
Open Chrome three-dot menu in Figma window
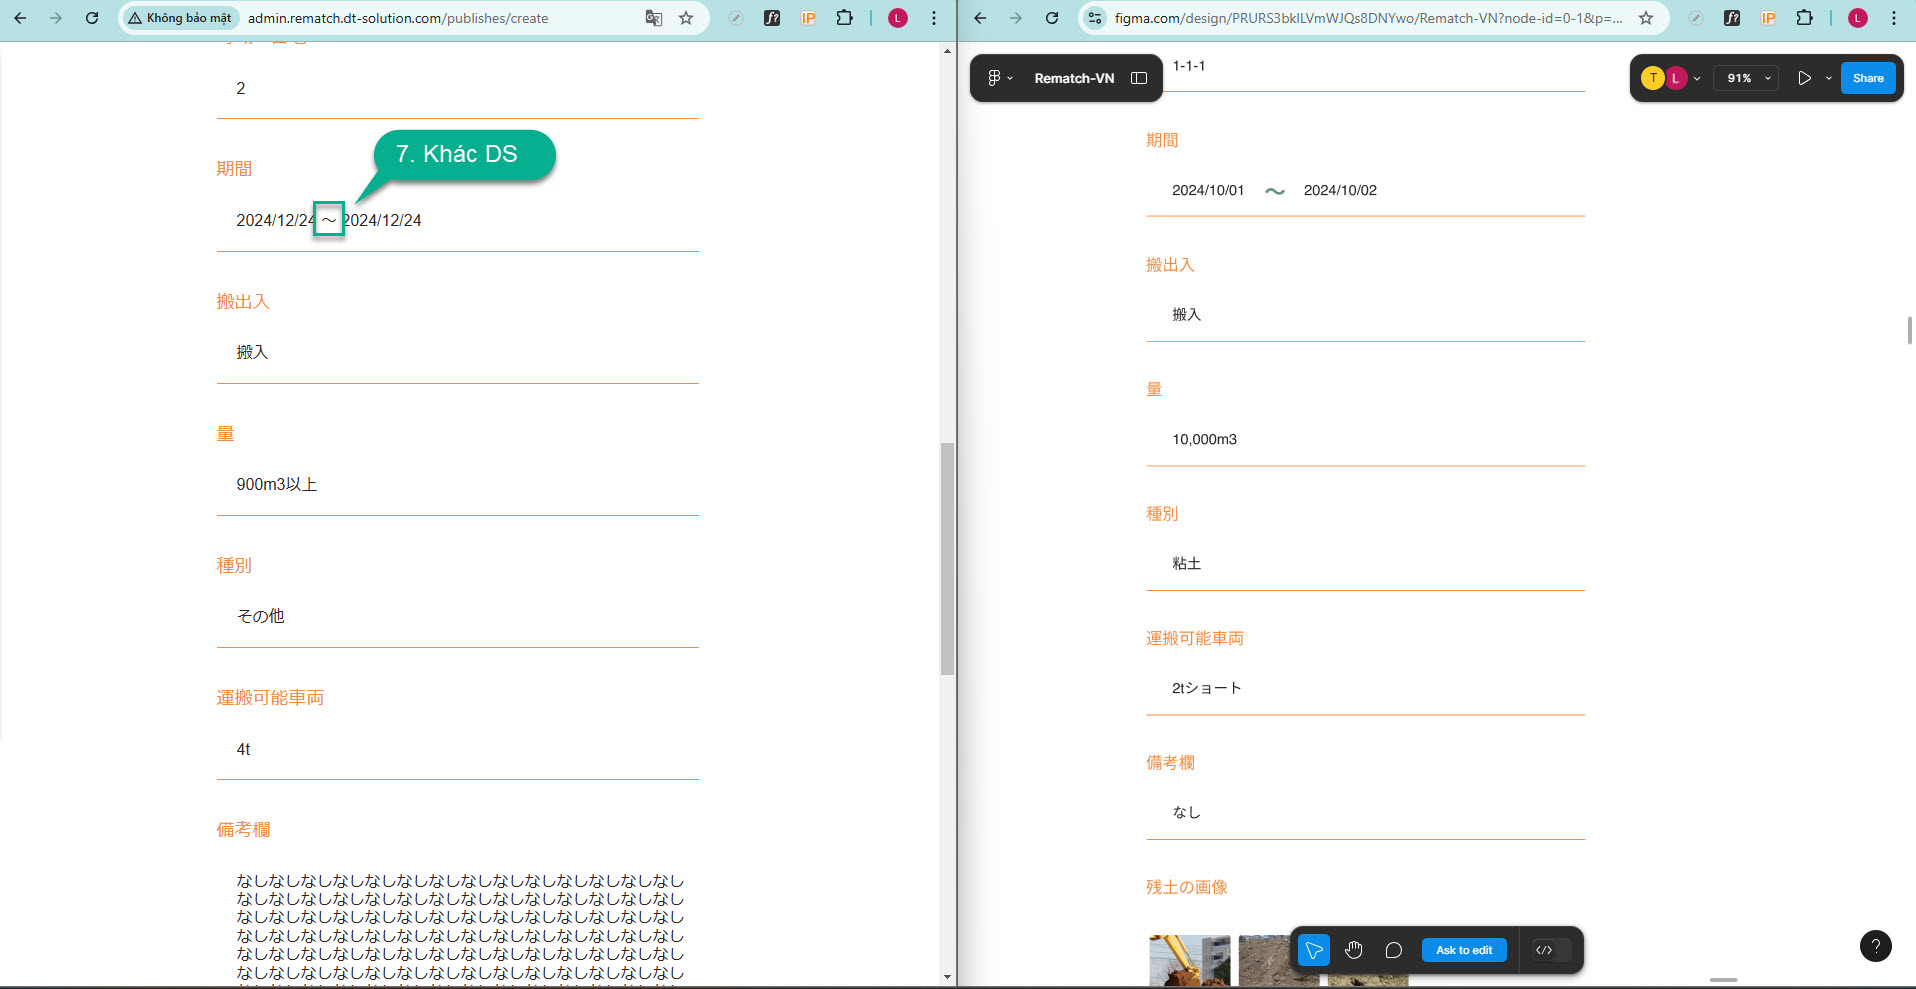1894,18
